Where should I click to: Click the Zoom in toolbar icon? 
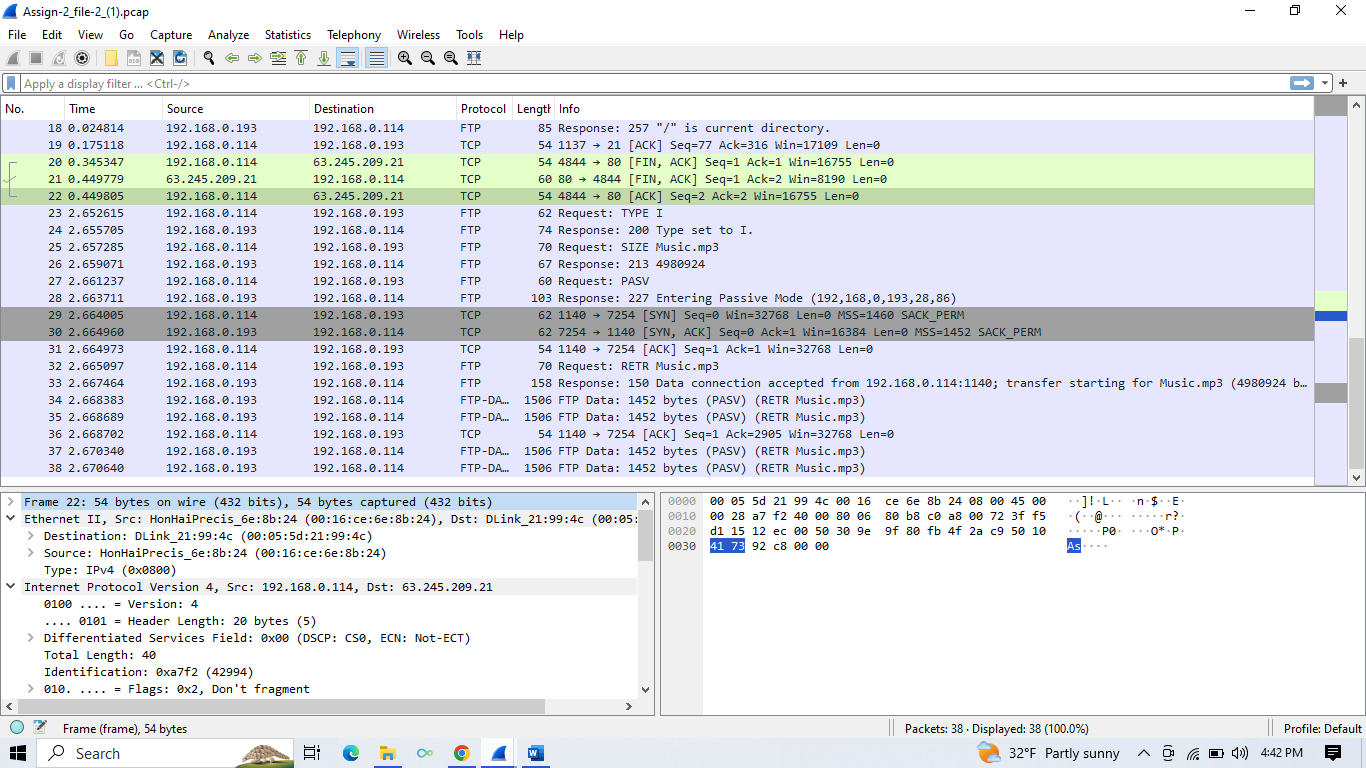405,58
